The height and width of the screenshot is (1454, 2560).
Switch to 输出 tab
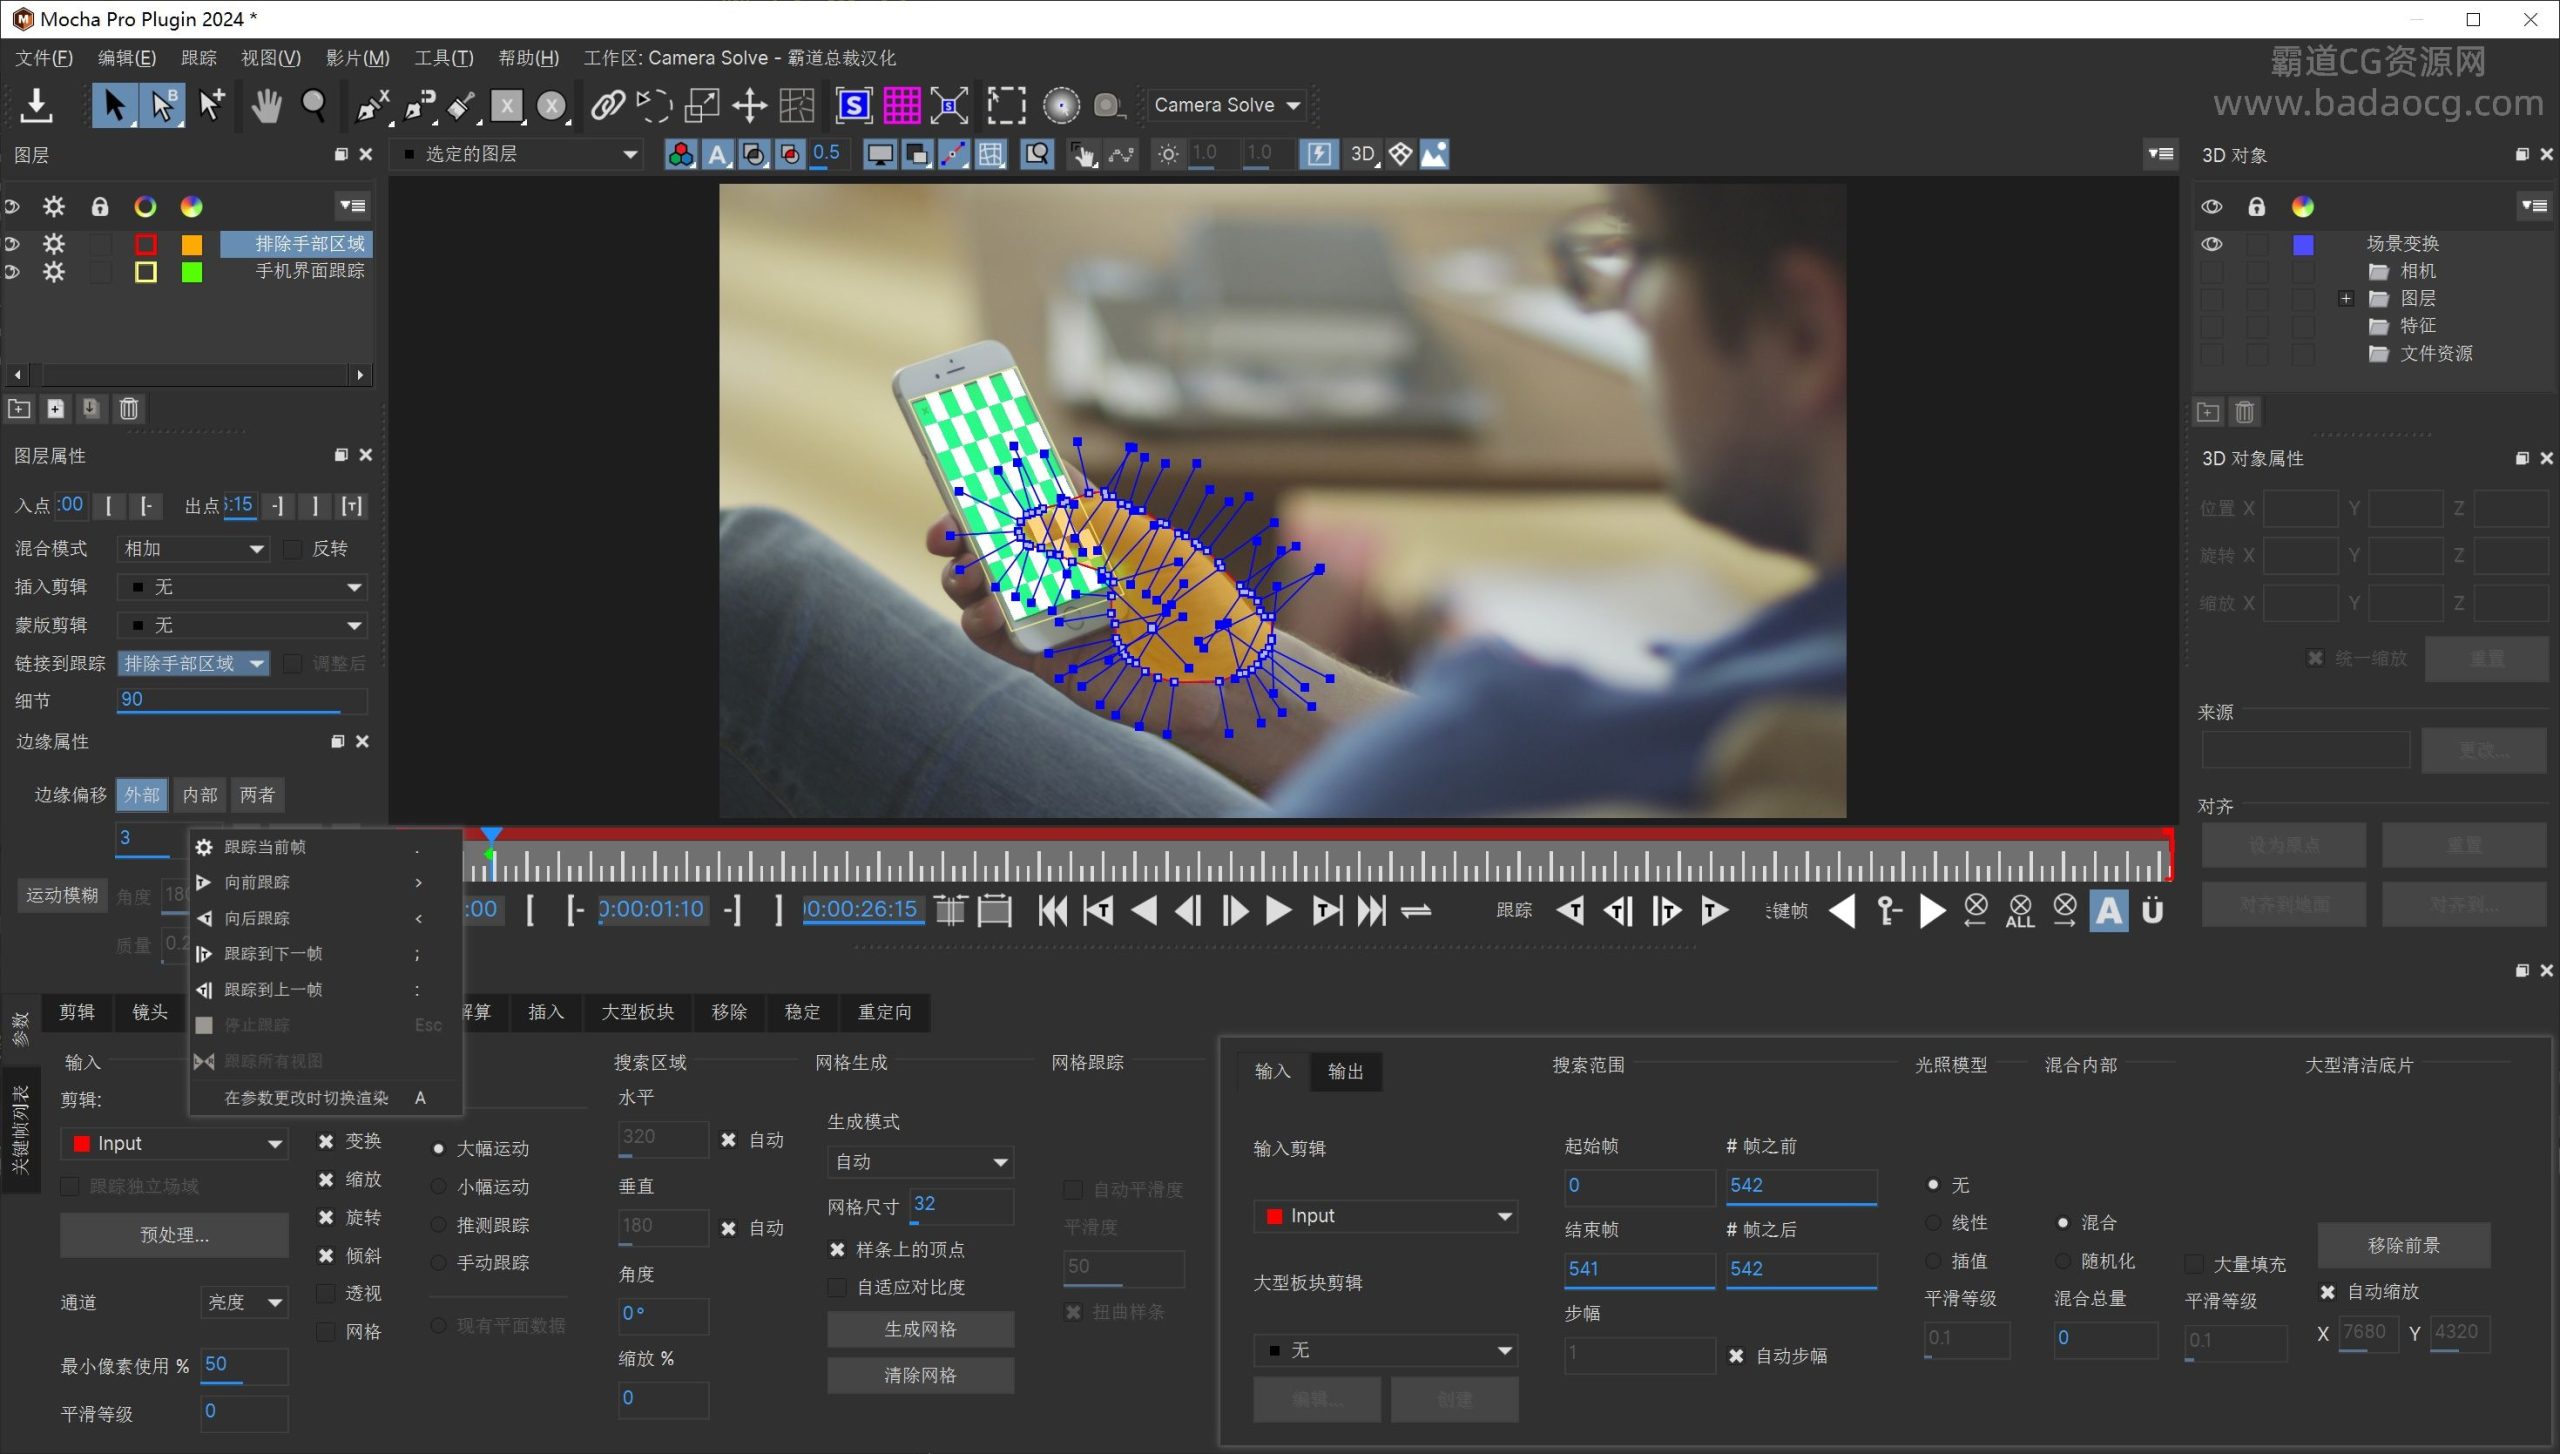[x=1345, y=1072]
